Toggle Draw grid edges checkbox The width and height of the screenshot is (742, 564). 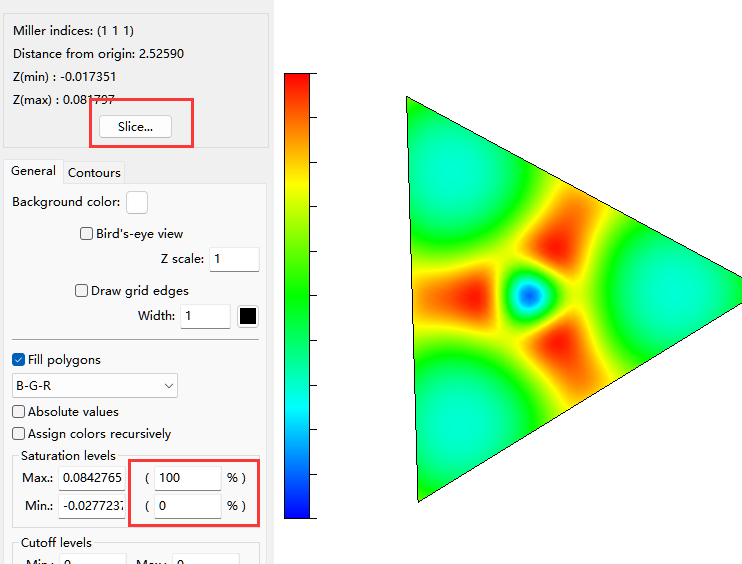pos(81,291)
